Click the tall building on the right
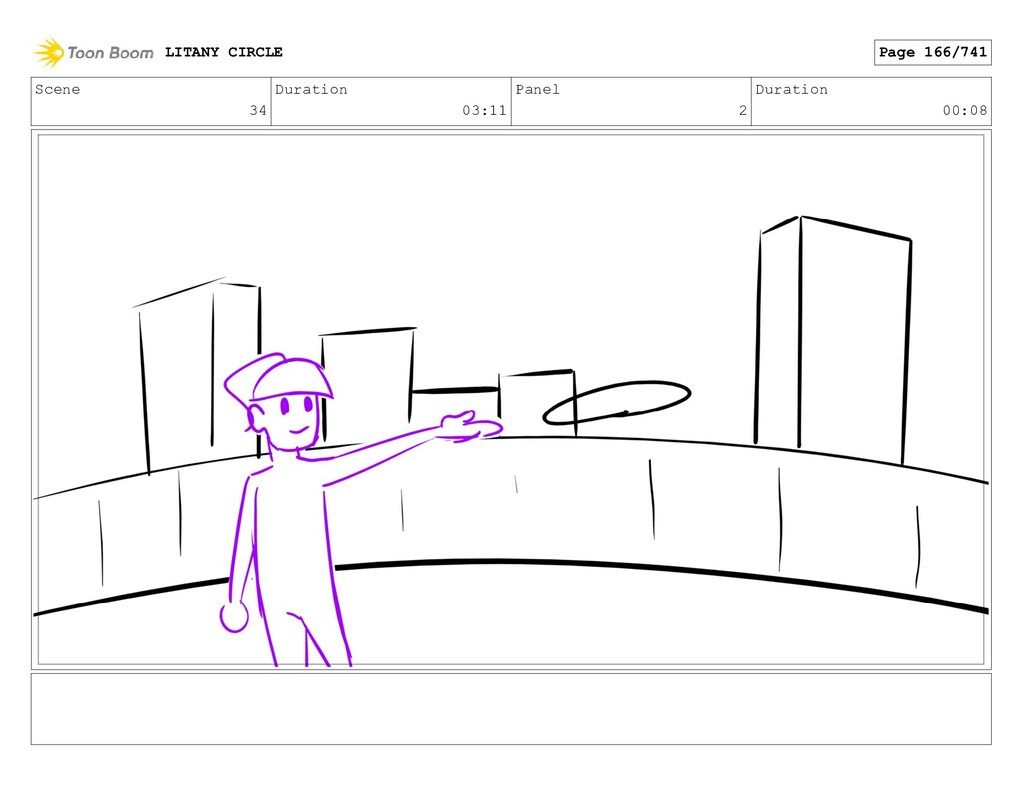 coord(833,340)
